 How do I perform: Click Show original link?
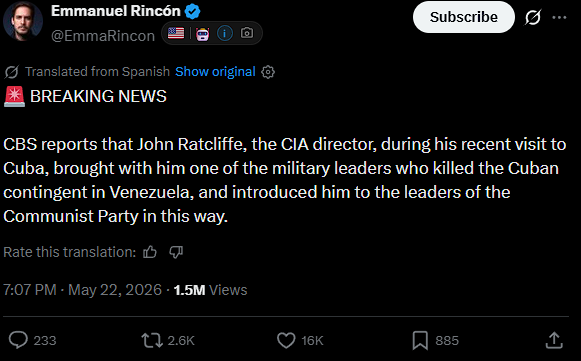[x=215, y=72]
